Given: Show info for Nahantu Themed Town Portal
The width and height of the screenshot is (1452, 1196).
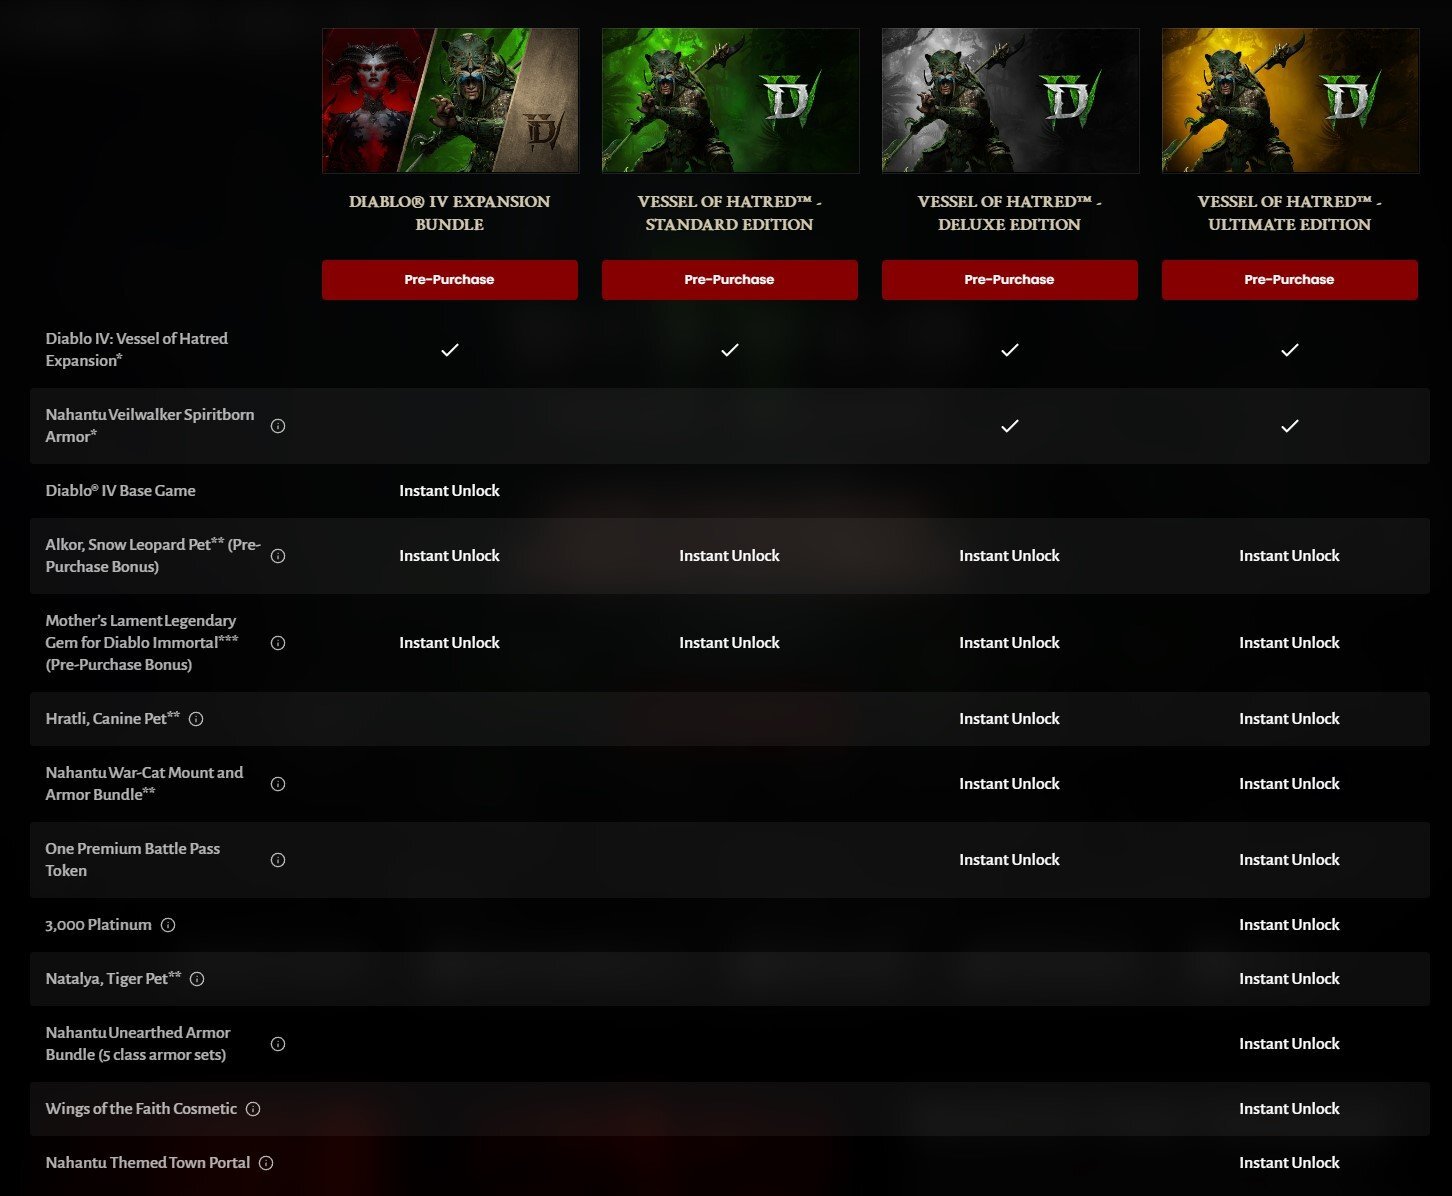Looking at the screenshot, I should 266,1163.
